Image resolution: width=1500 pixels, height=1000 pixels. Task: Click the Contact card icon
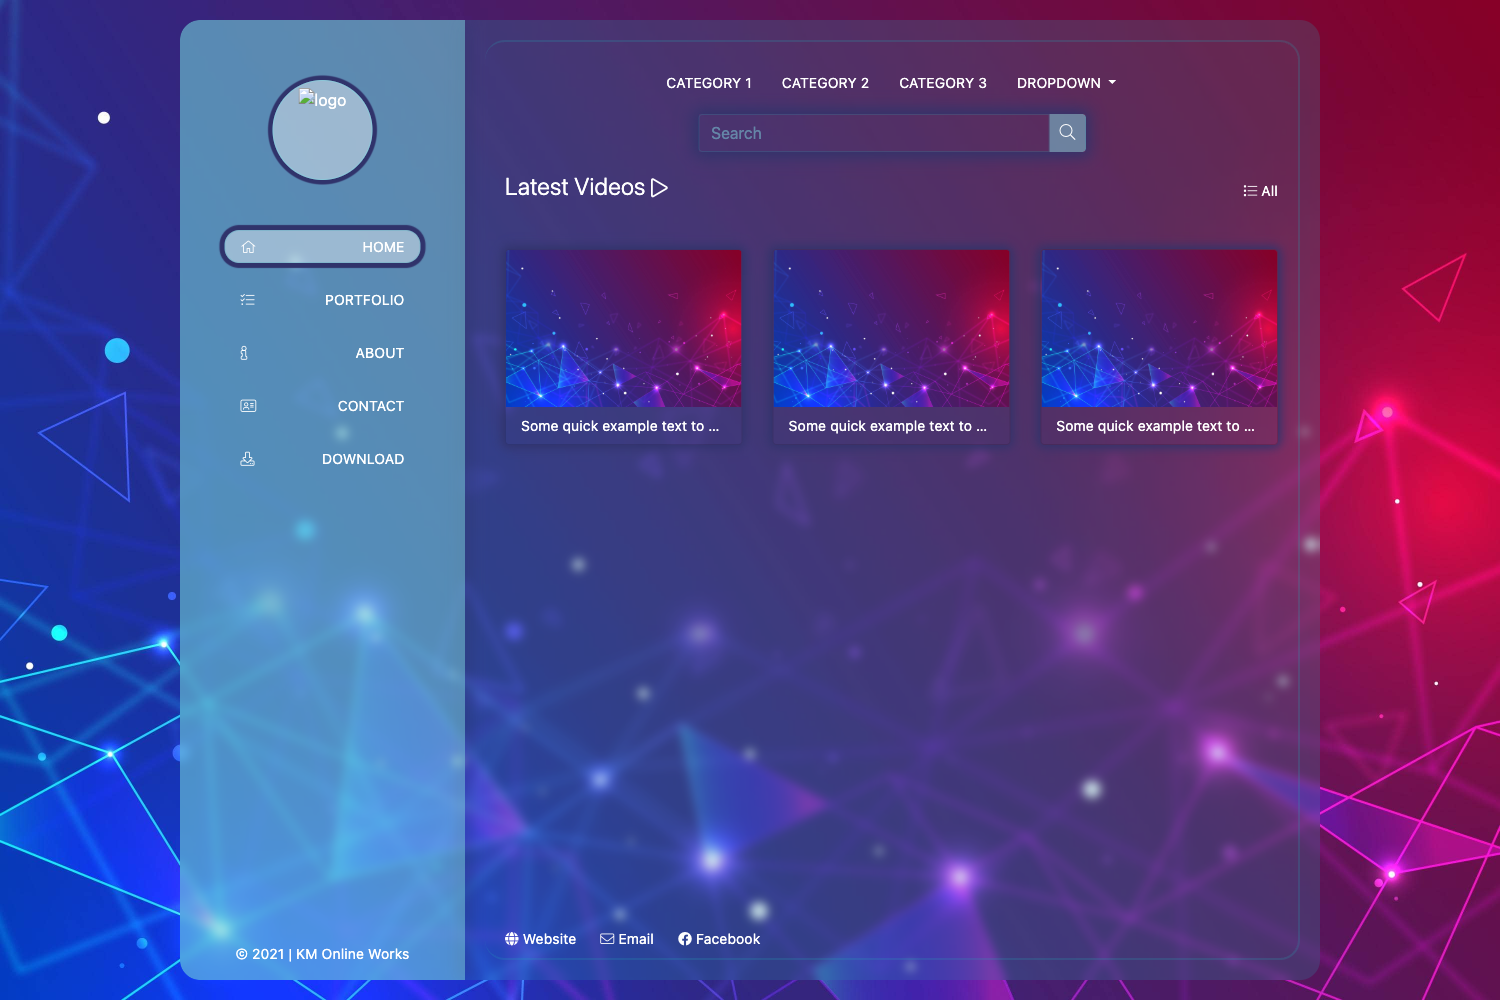(247, 405)
